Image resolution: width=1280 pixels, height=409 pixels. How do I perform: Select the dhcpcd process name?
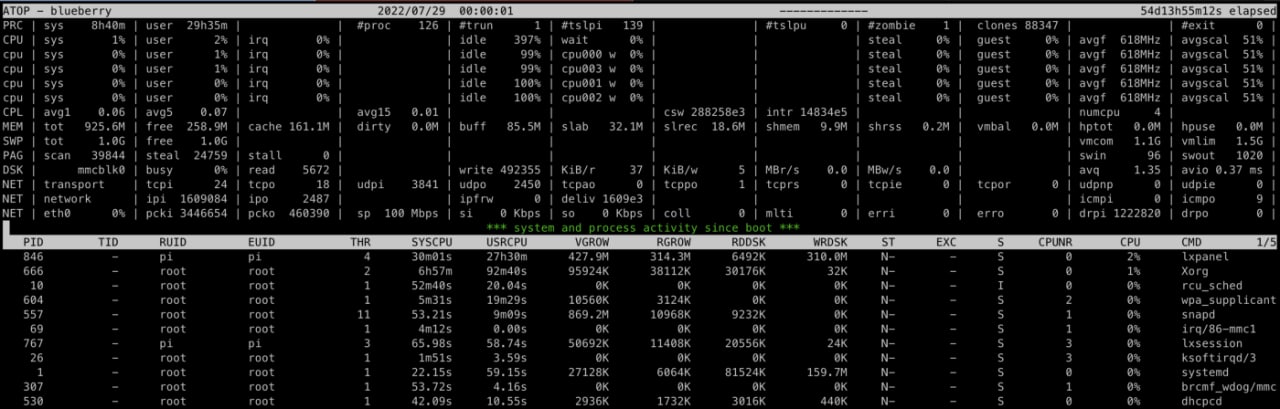coord(1203,401)
